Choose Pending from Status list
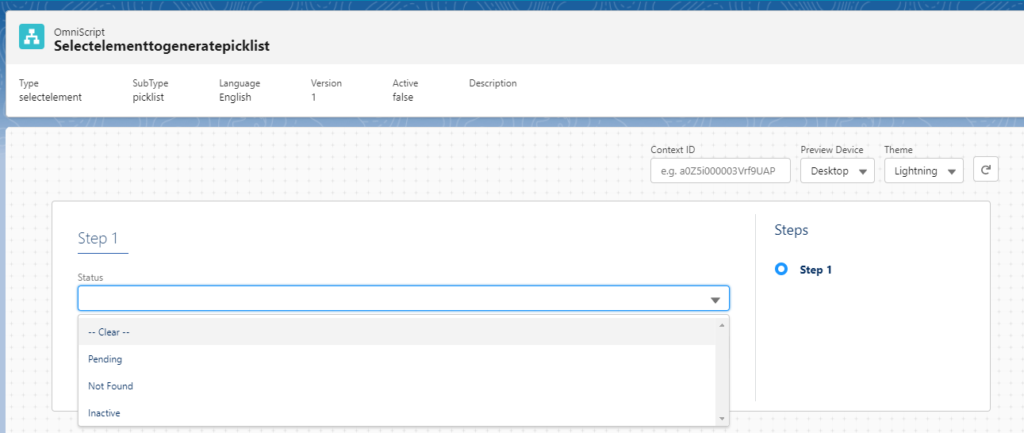This screenshot has height=433, width=1024. click(x=396, y=359)
